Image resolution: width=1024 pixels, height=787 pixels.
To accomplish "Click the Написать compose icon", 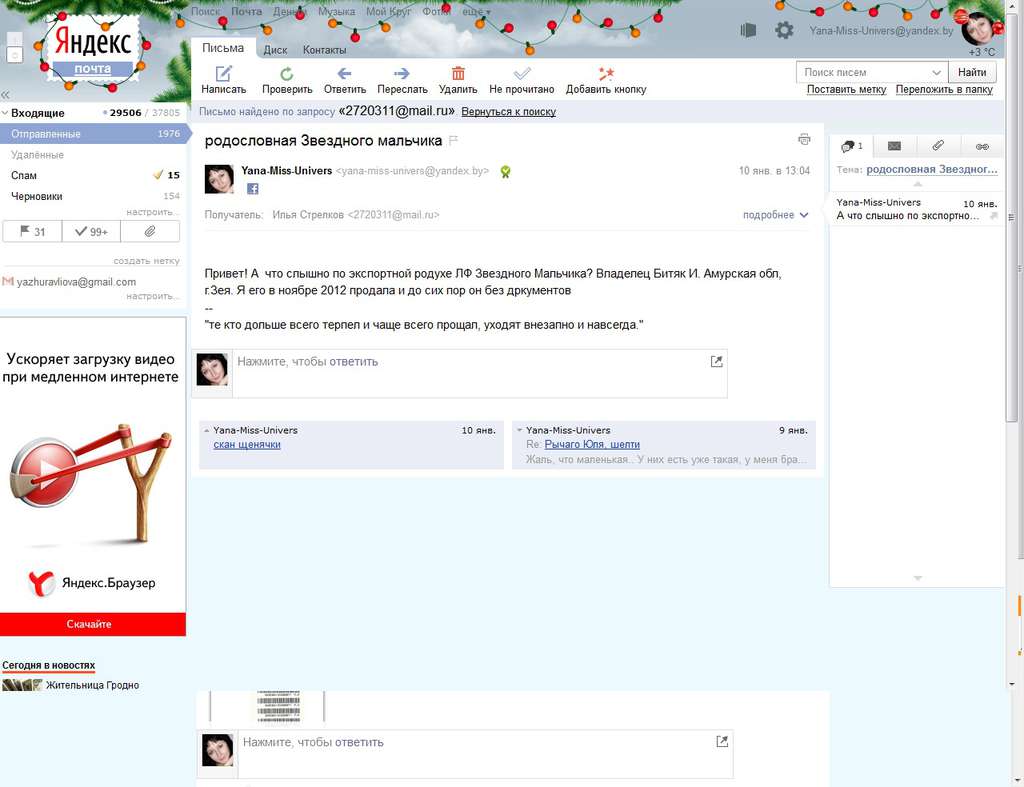I will pos(223,74).
